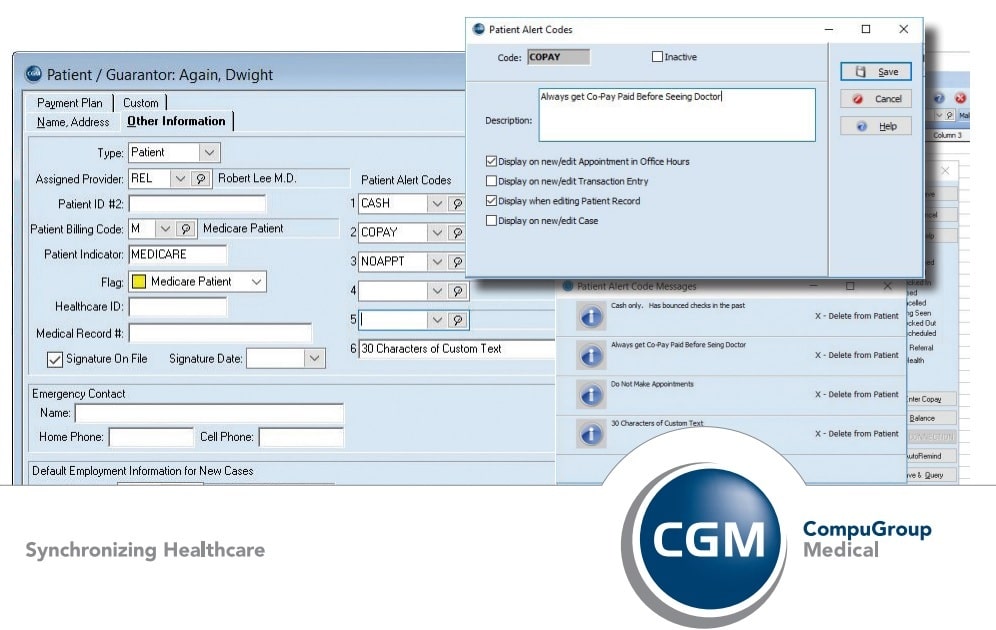Enable the Inactive checkbox
996x630 pixels.
coord(657,57)
